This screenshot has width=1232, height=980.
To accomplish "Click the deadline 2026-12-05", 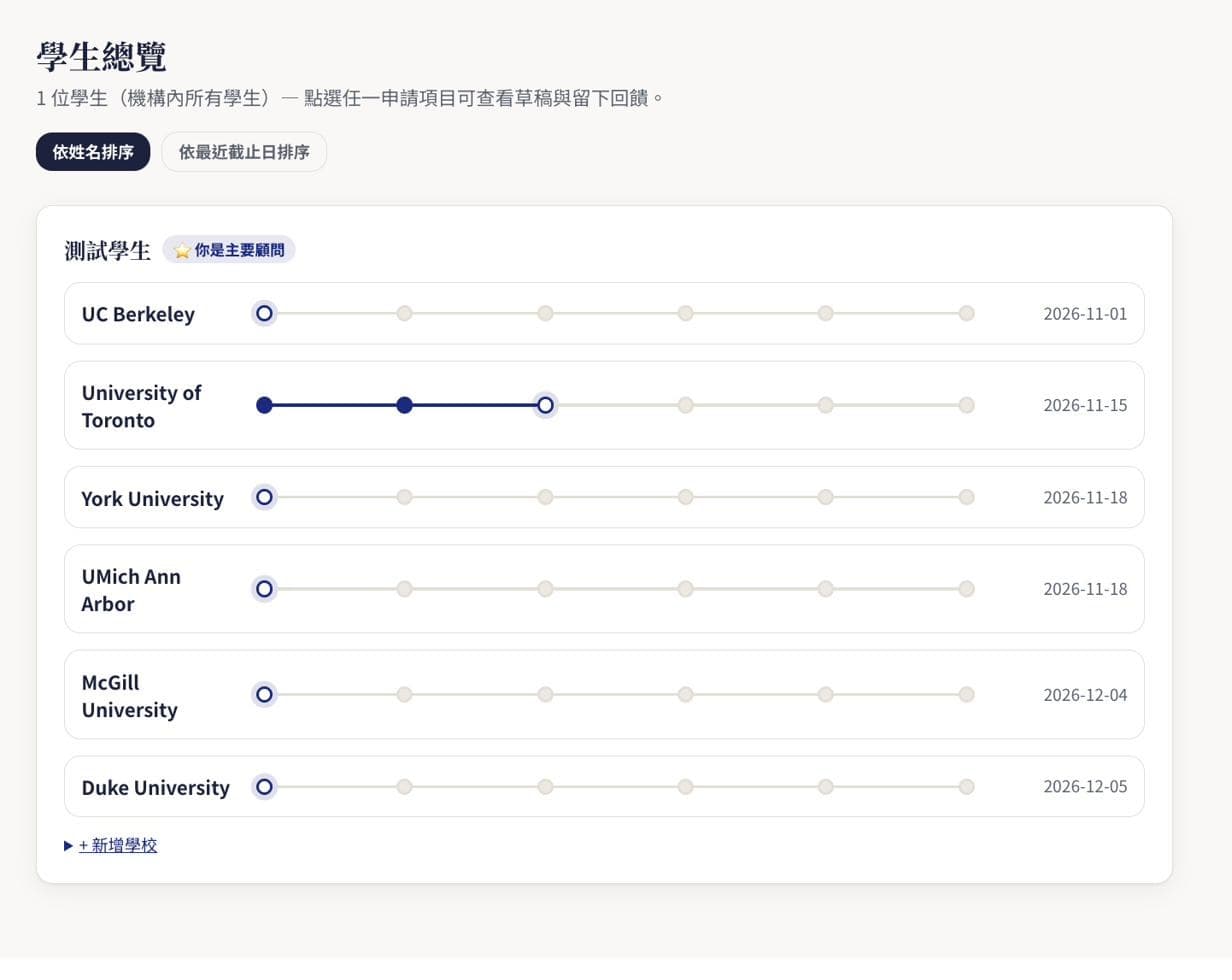I will coord(1085,787).
